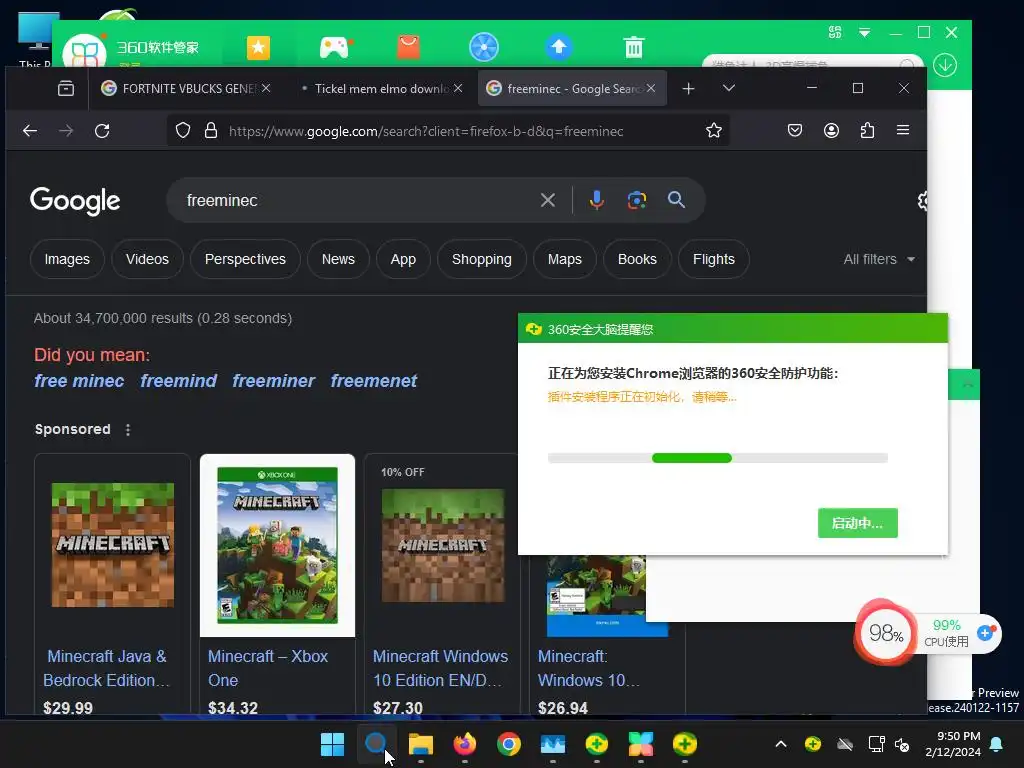Select the News filter chip
The width and height of the screenshot is (1024, 768).
click(338, 259)
